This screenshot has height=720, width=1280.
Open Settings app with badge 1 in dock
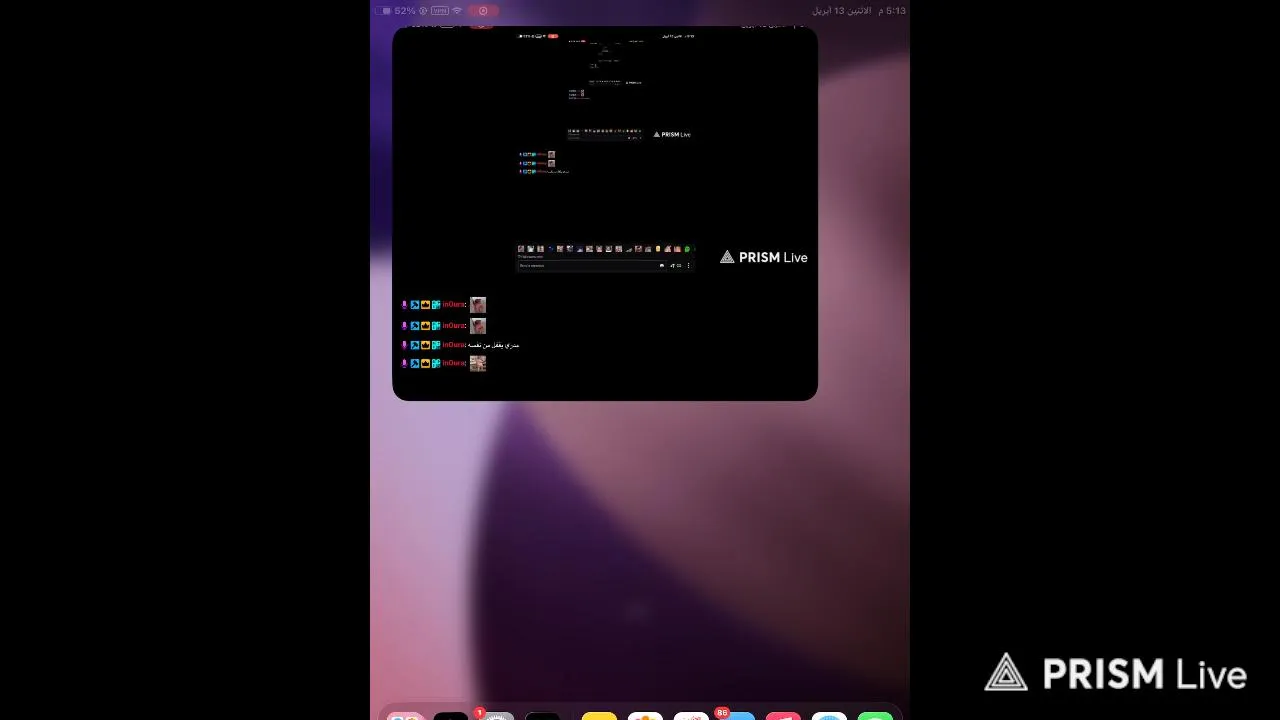coord(496,718)
